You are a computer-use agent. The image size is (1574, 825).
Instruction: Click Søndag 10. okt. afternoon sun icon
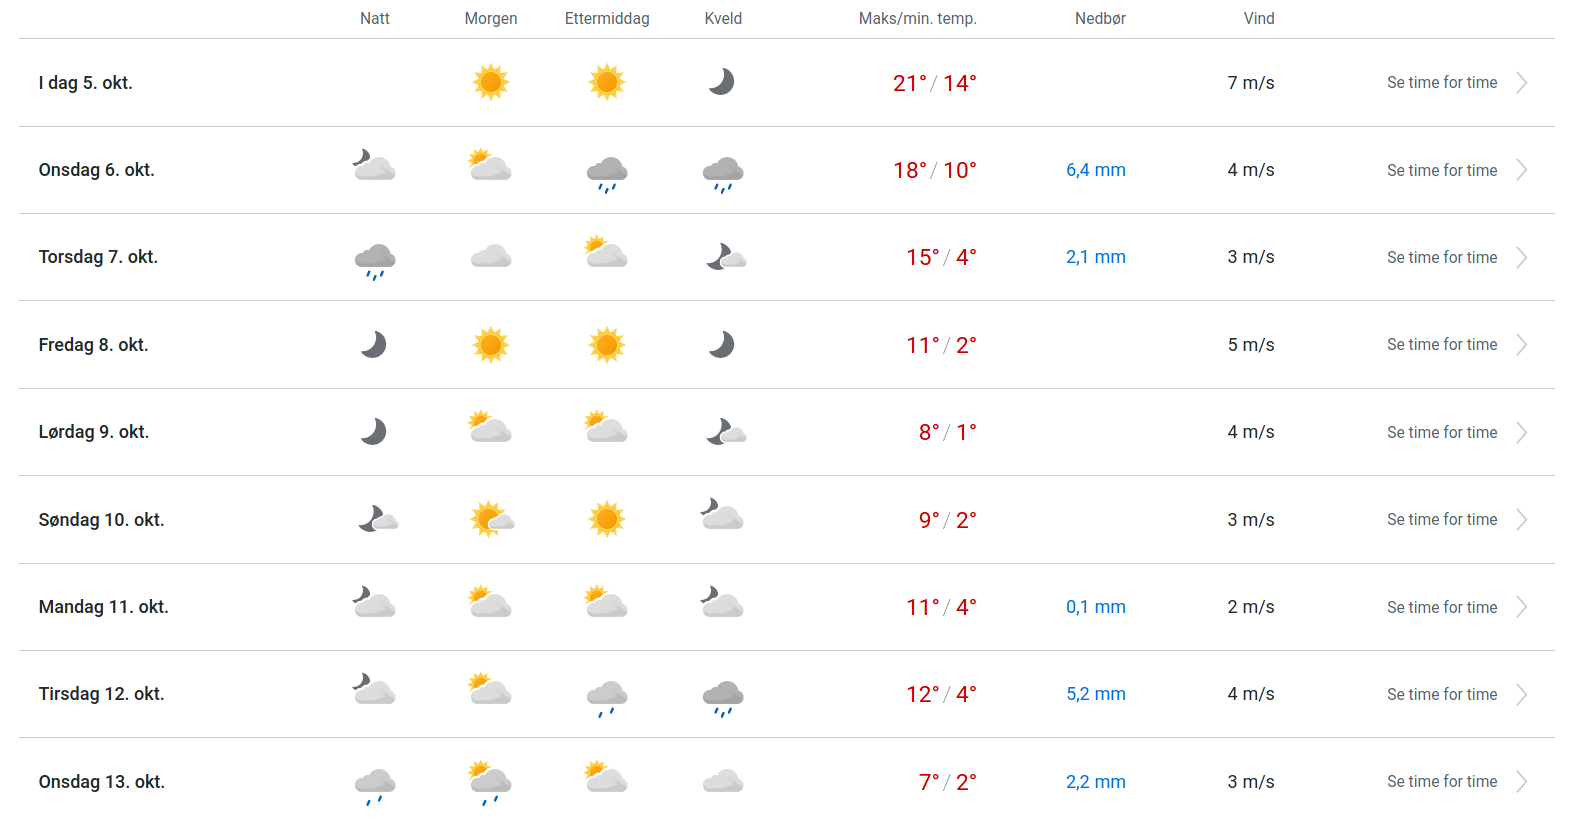607,520
